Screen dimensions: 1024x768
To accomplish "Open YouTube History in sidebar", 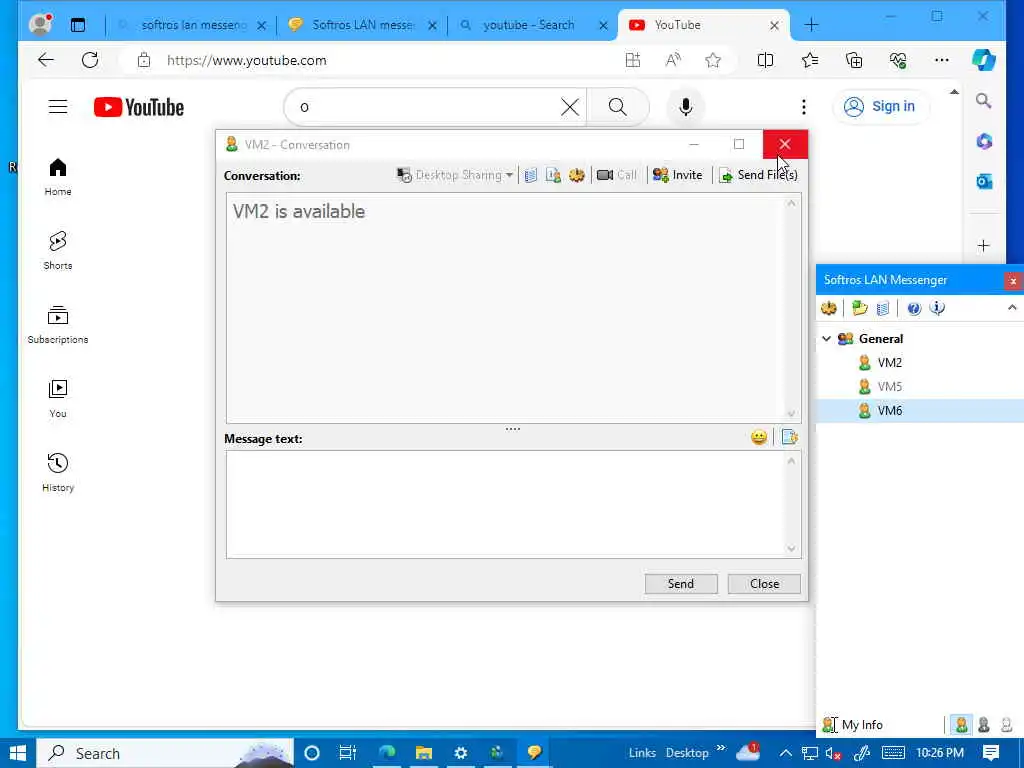I will (x=58, y=473).
